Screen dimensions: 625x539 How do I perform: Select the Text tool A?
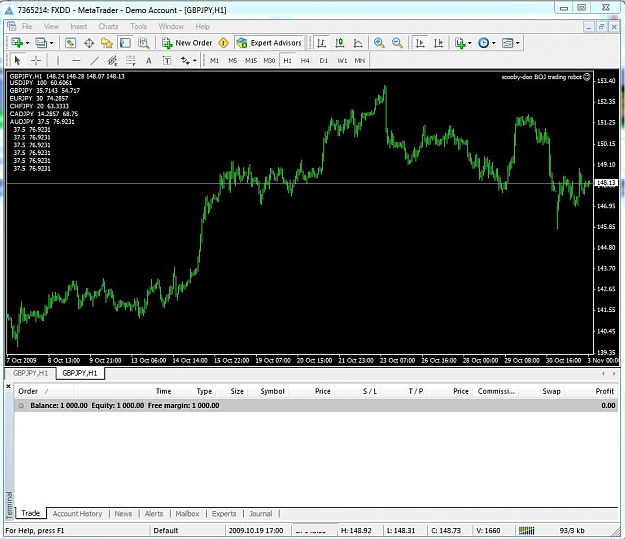point(149,61)
